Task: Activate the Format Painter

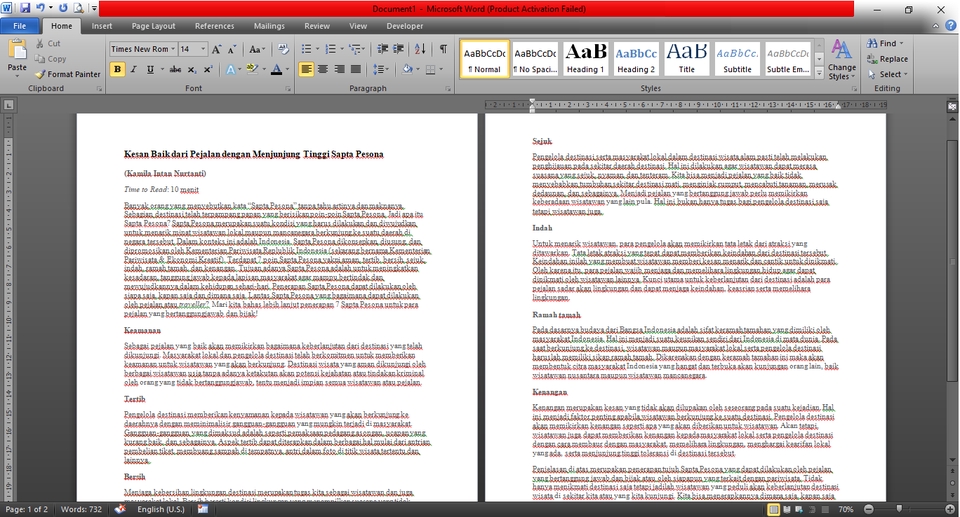Action: 67,74
